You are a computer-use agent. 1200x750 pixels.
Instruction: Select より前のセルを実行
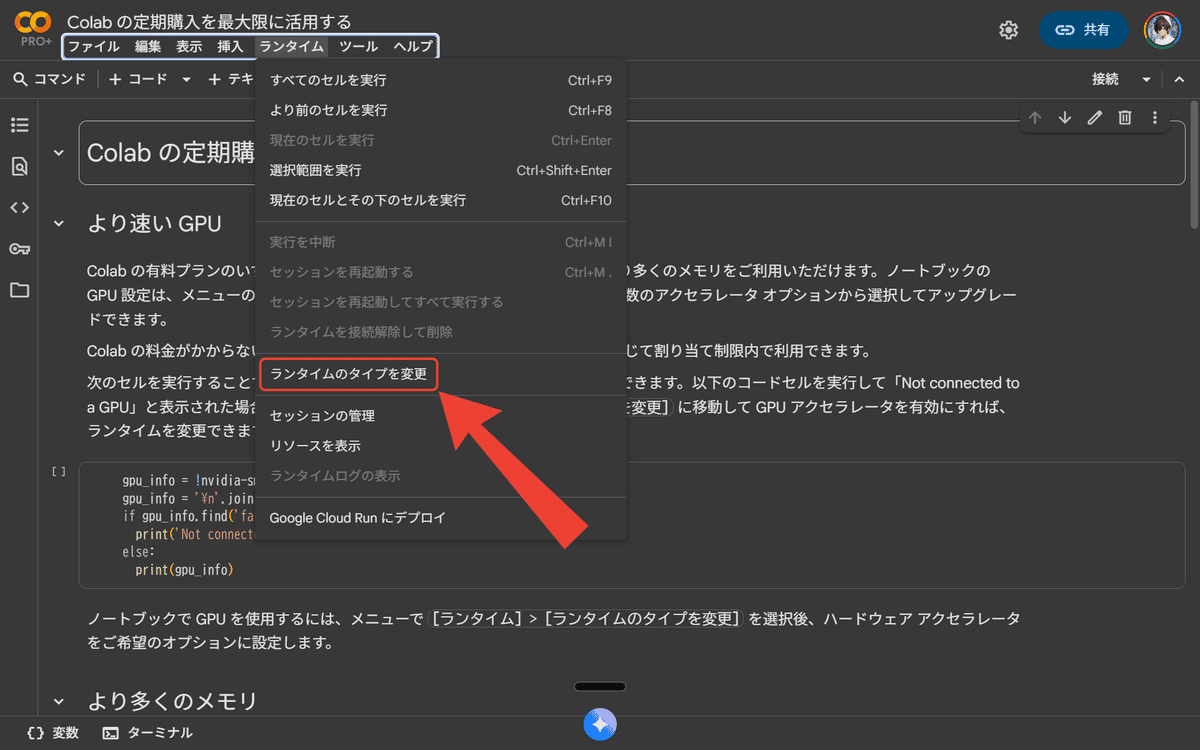pyautogui.click(x=441, y=110)
